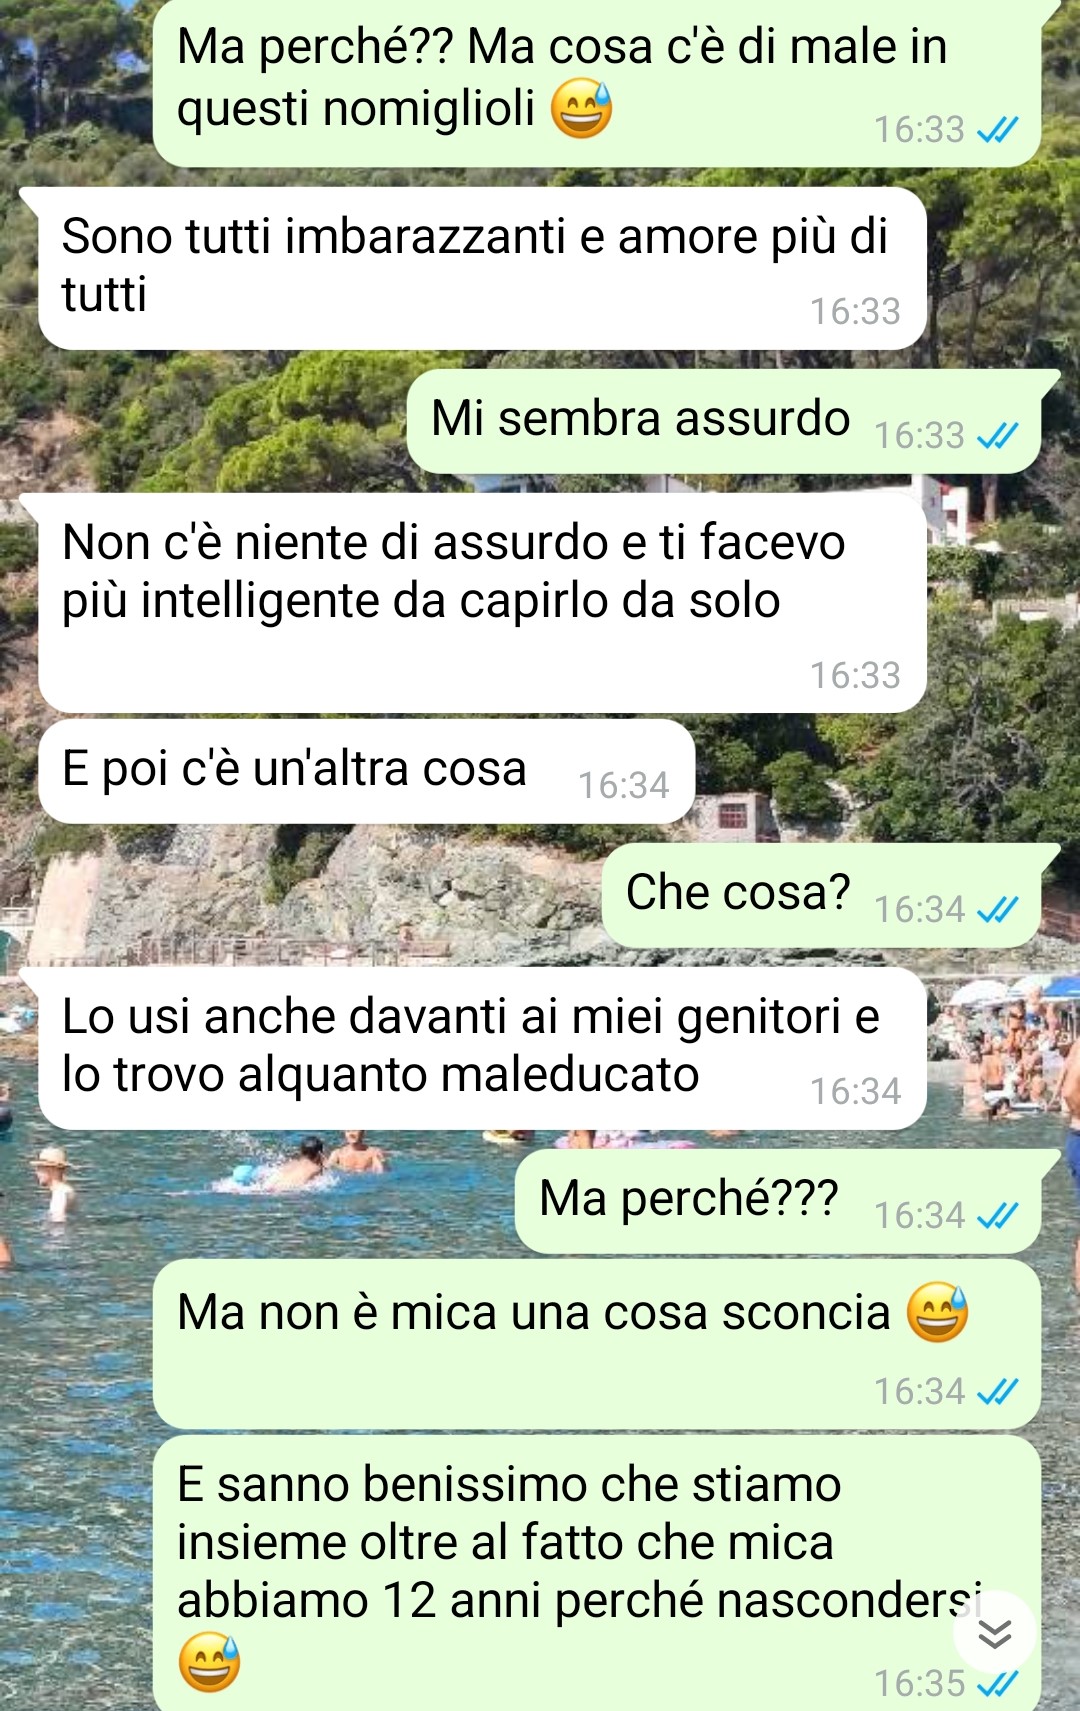Tap the "E poi c'è un'altra cosa" bubble
The width and height of the screenshot is (1080, 1711).
pyautogui.click(x=366, y=771)
